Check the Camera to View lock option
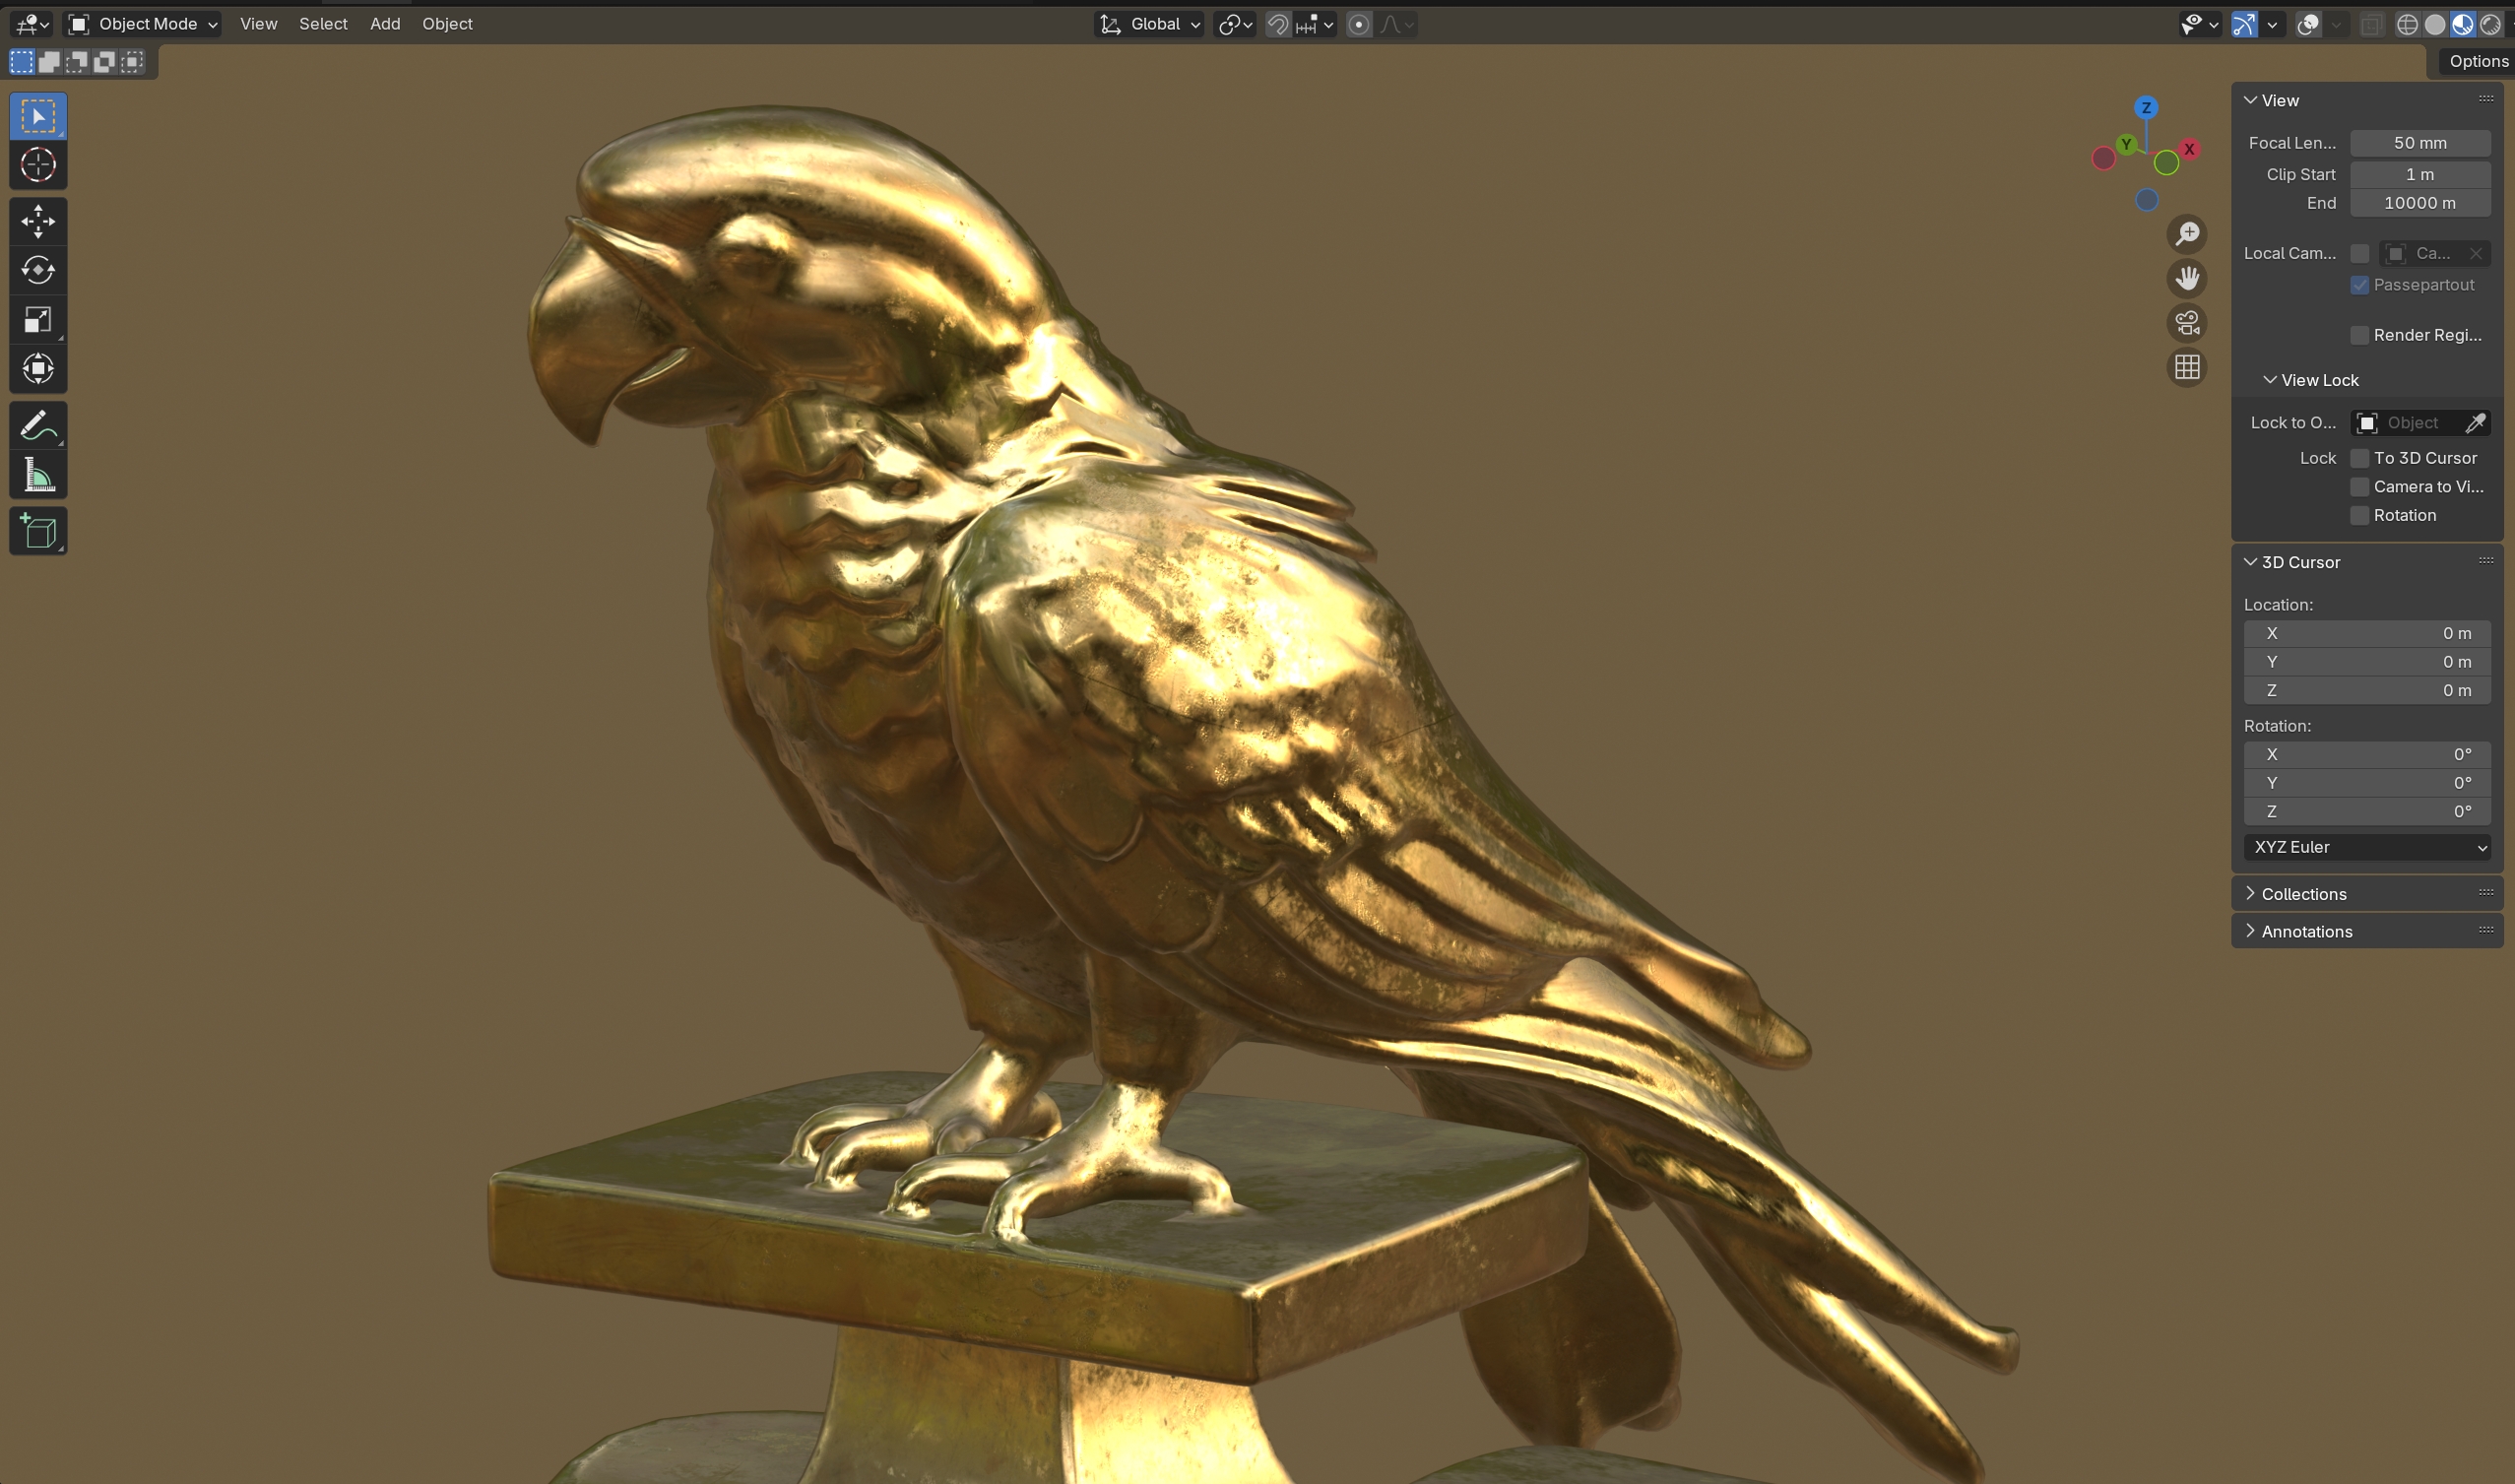The width and height of the screenshot is (2515, 1484). tap(2359, 487)
